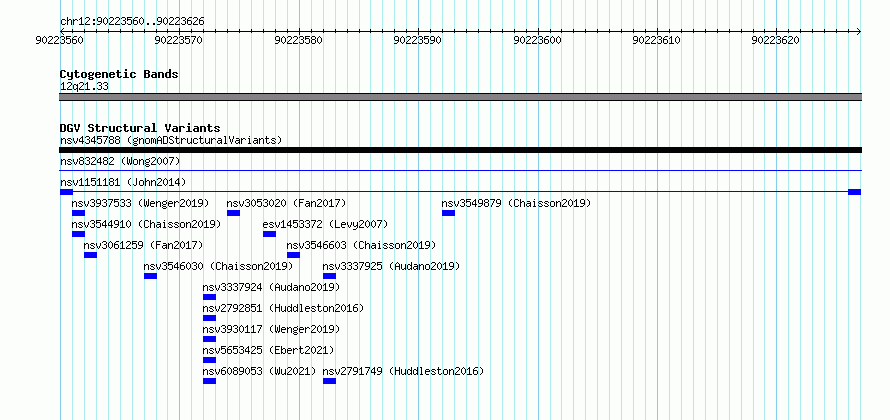
Task: Select the blue box under nsv3546603
Action: 293,255
